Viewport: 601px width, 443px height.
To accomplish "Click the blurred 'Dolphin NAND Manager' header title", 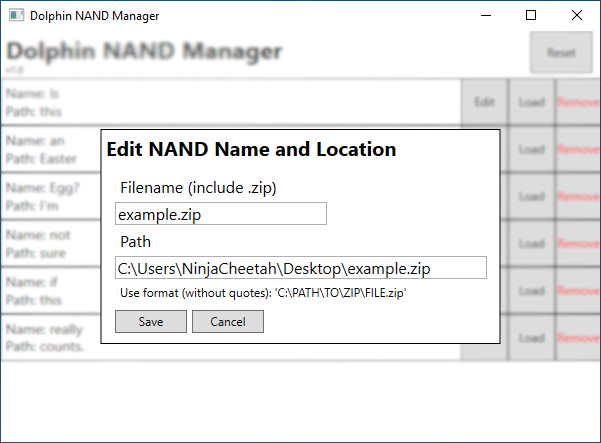I will 145,51.
